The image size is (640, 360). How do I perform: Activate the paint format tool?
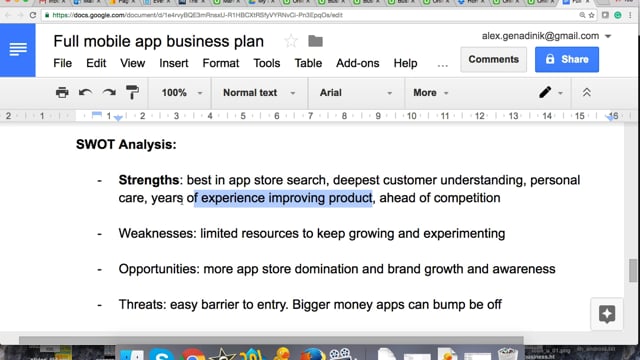click(132, 93)
